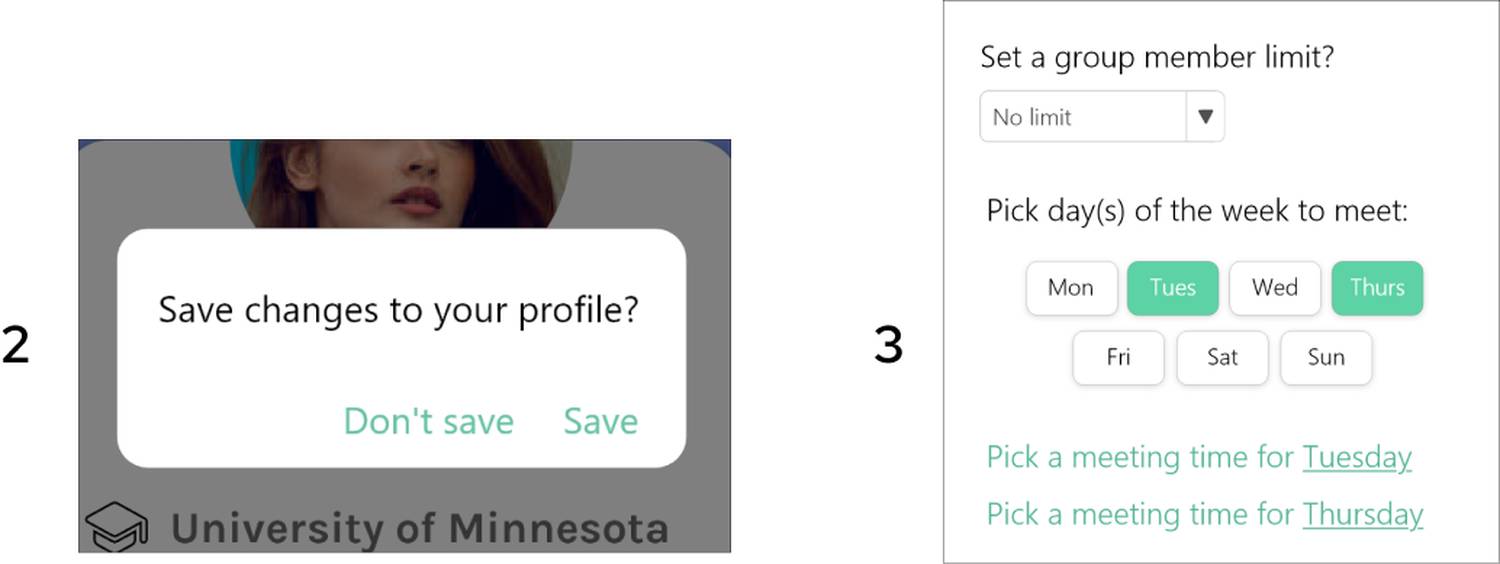Toggle the Fri day button

(1118, 358)
